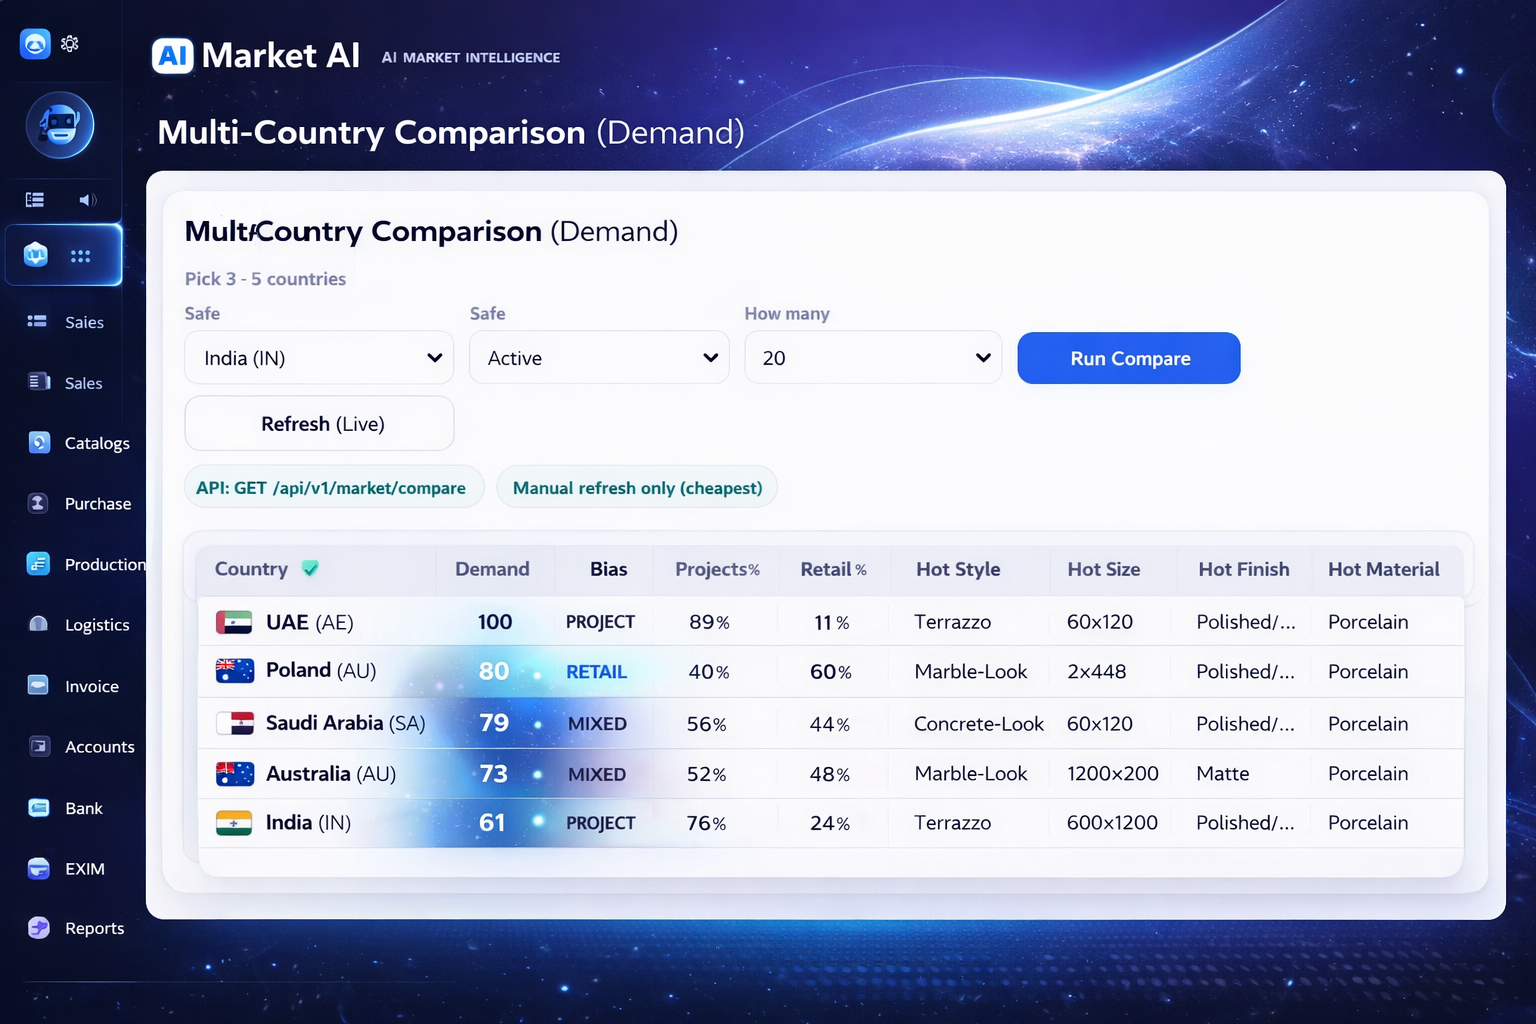Click the AI logo badge in header
The height and width of the screenshot is (1024, 1536).
[x=172, y=55]
